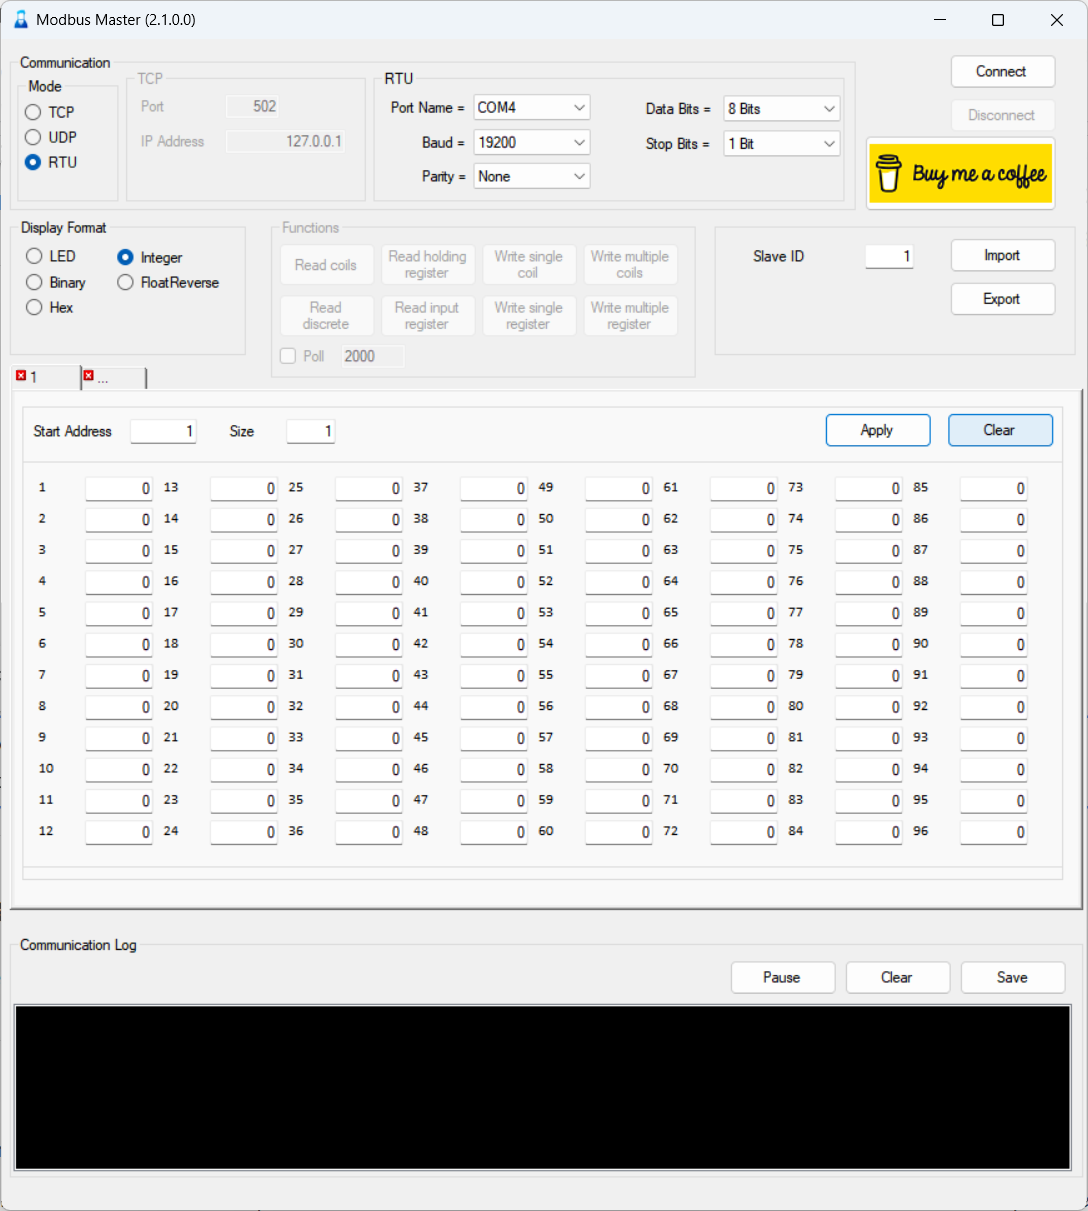Open the Stop Bits dropdown
This screenshot has width=1088, height=1211.
[x=781, y=143]
